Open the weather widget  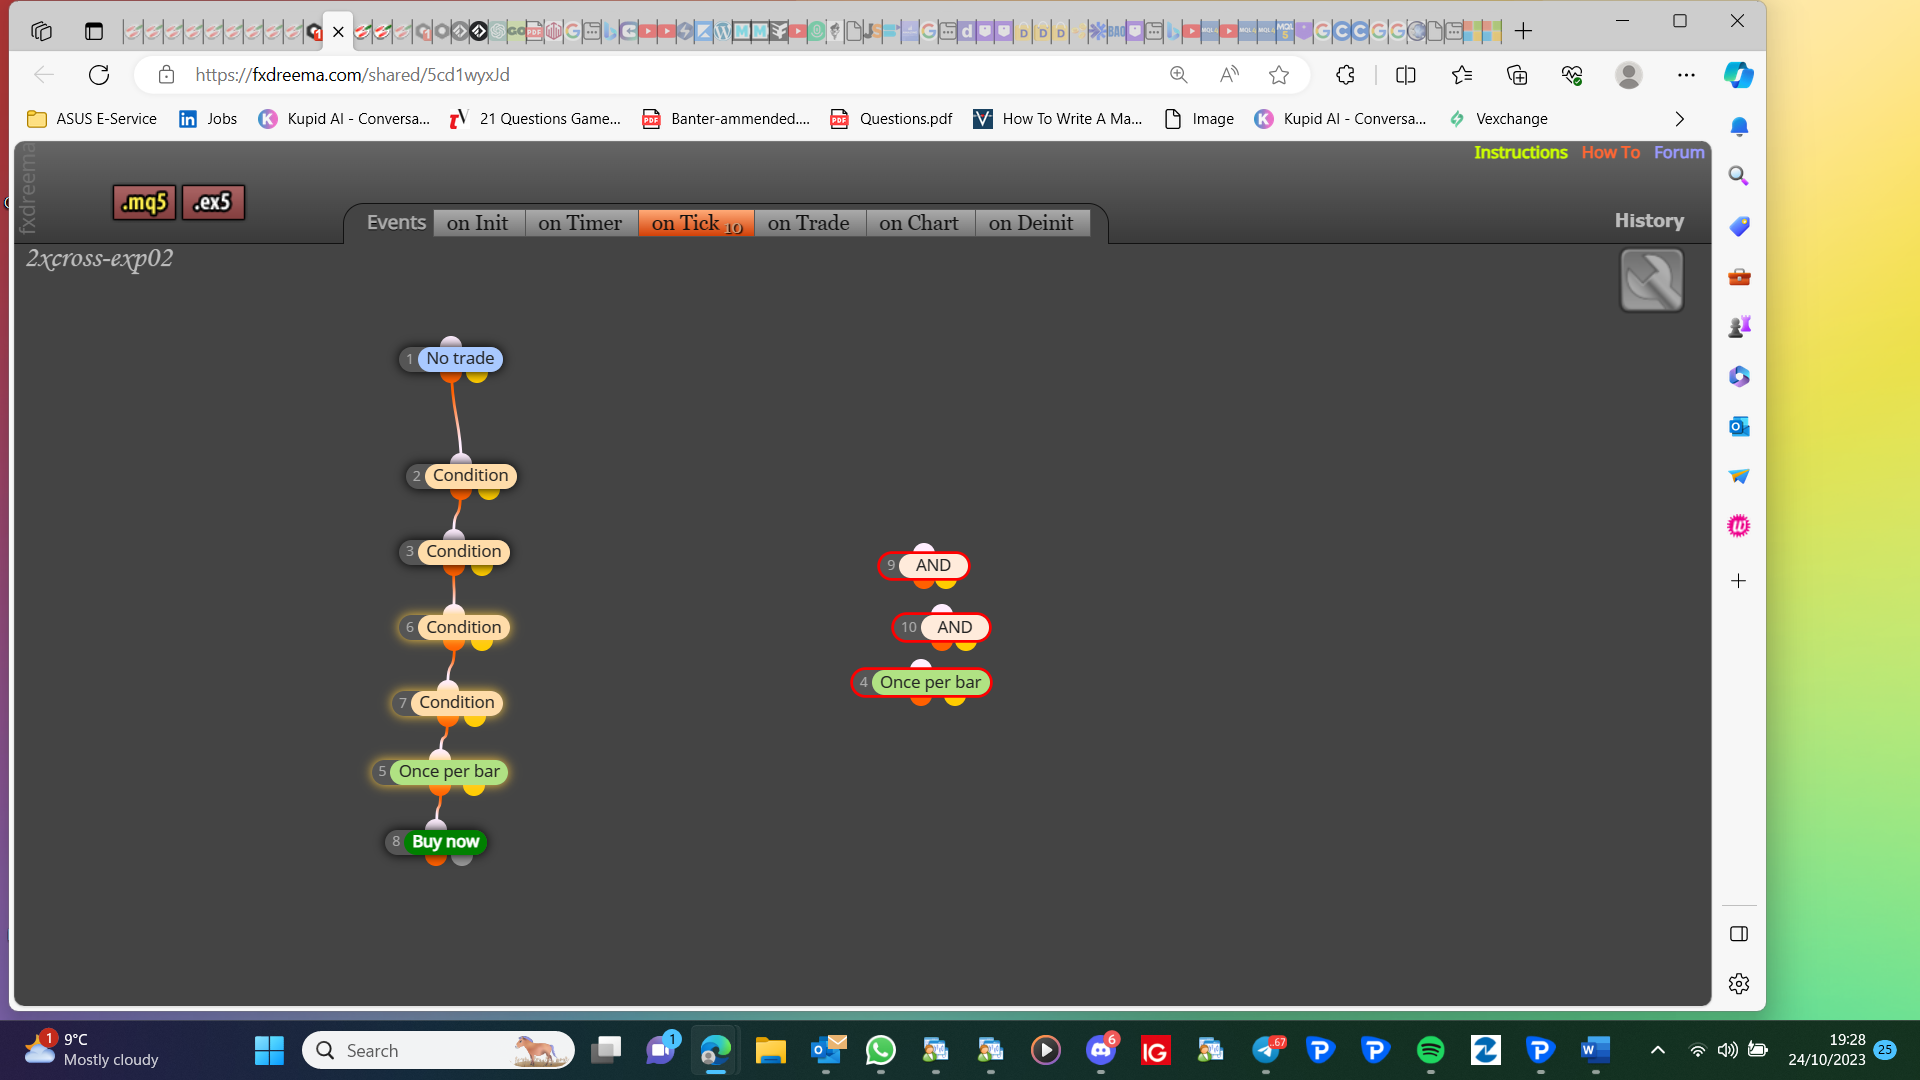(x=92, y=1050)
